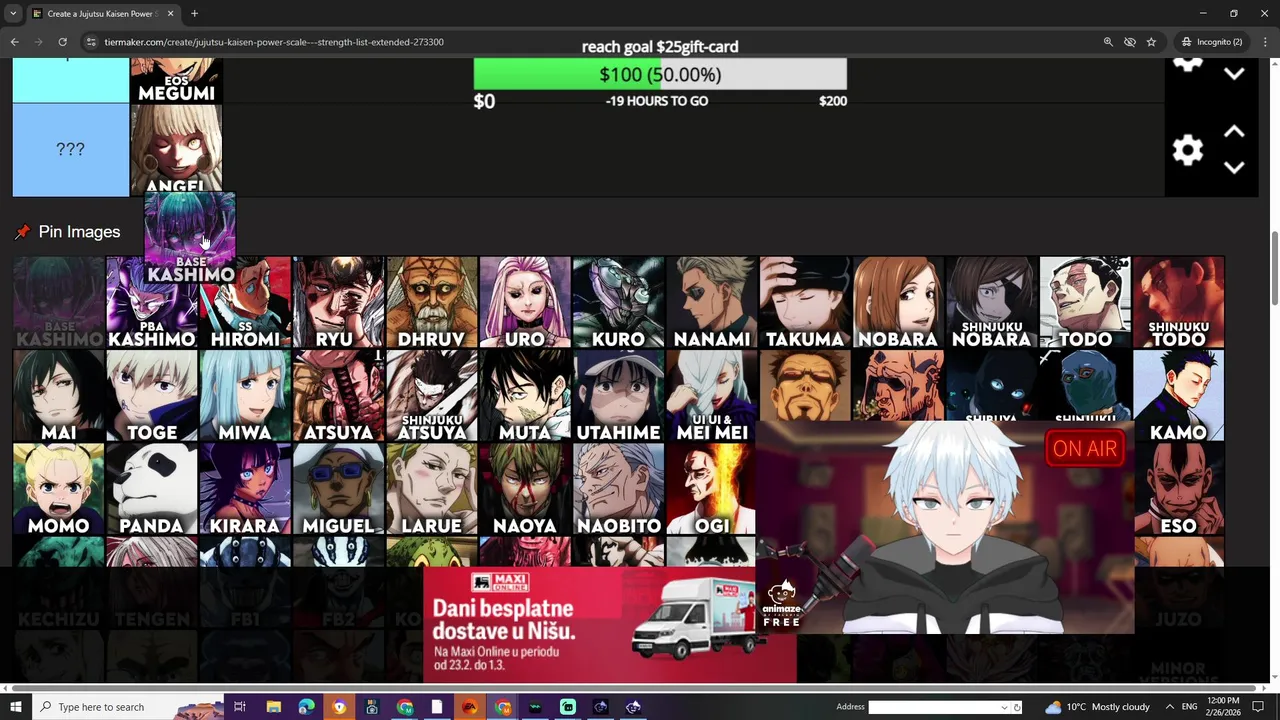Open the zoom magnifier in the address bar

click(1108, 42)
